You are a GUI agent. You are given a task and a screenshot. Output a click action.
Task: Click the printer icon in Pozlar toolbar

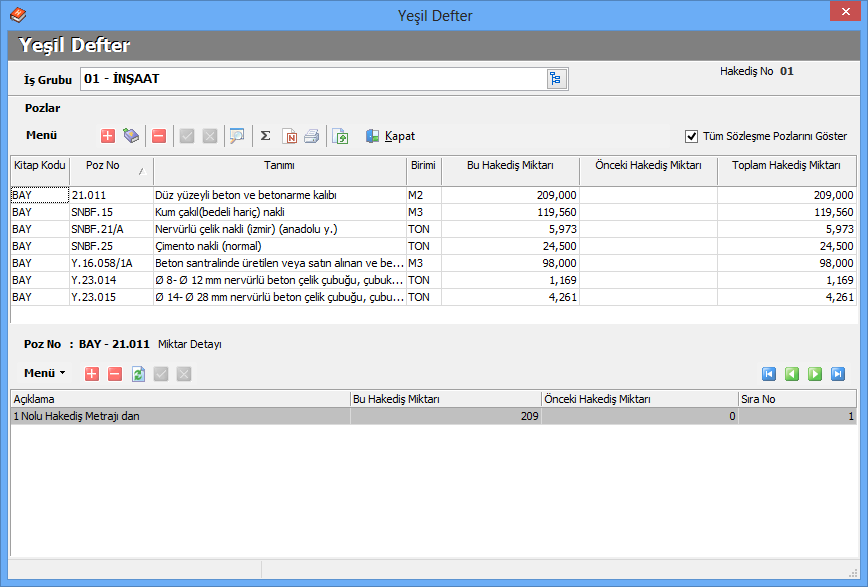tap(312, 136)
